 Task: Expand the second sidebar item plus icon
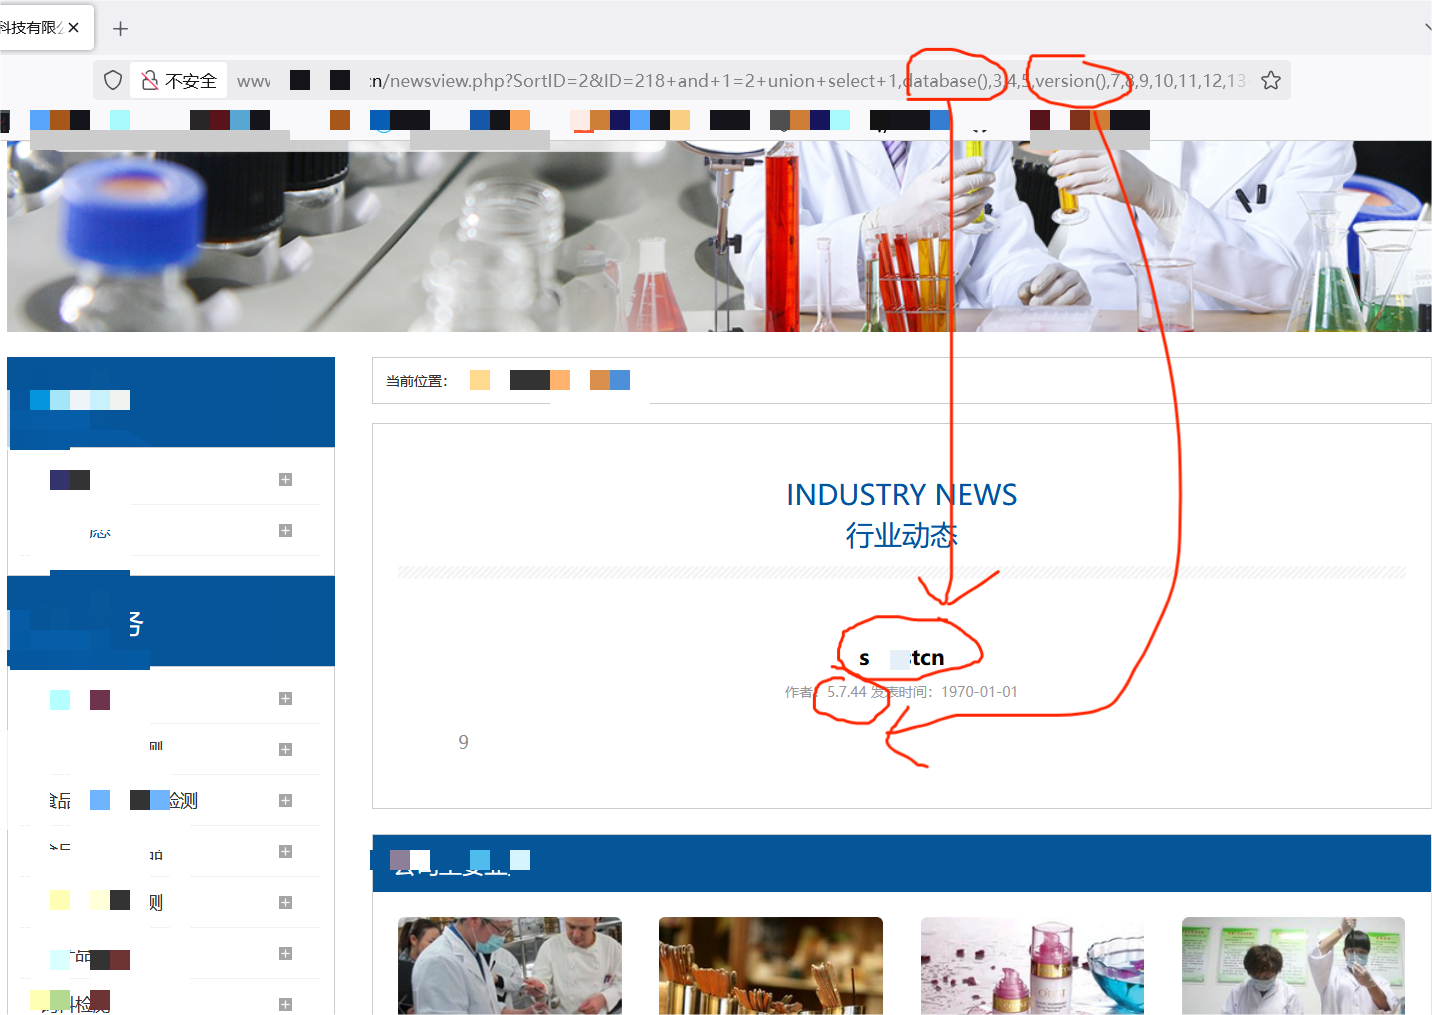(285, 530)
